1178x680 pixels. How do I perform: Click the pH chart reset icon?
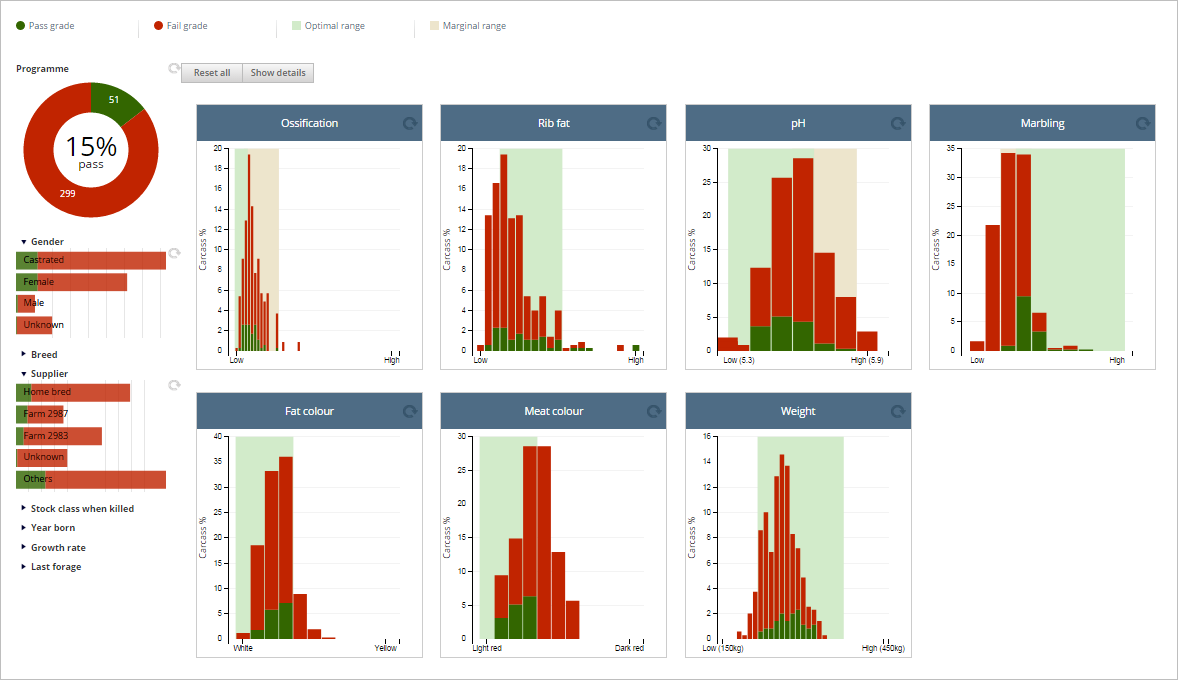point(898,123)
